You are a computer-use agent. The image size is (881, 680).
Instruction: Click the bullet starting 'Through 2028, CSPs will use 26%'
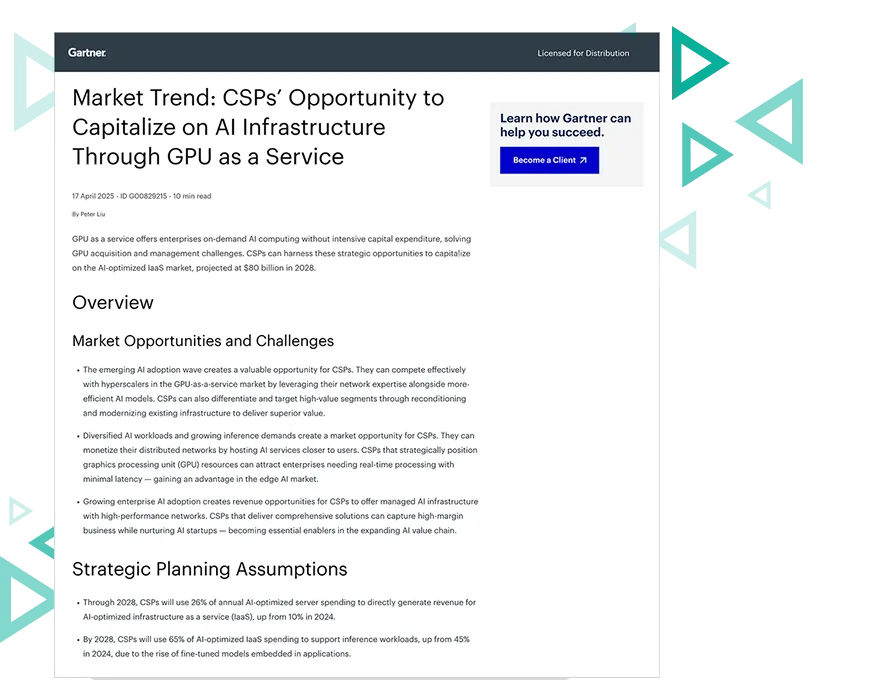click(276, 610)
